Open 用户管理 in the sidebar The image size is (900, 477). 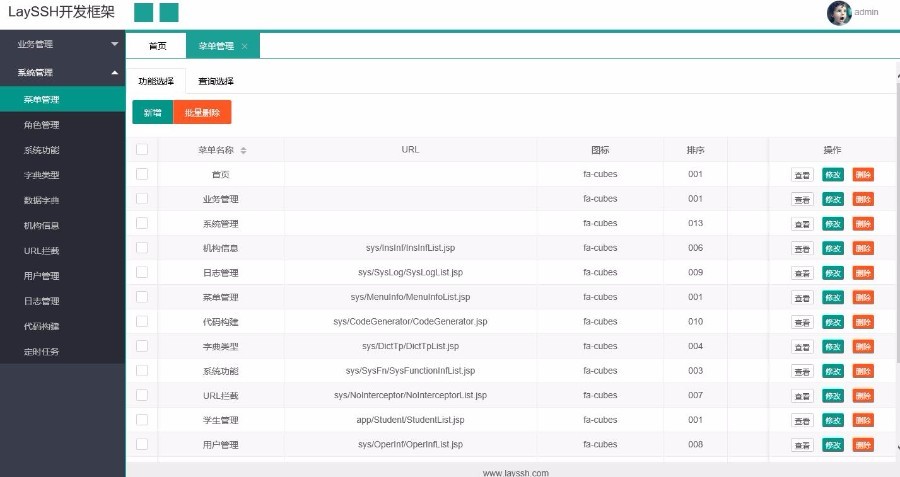(x=63, y=276)
